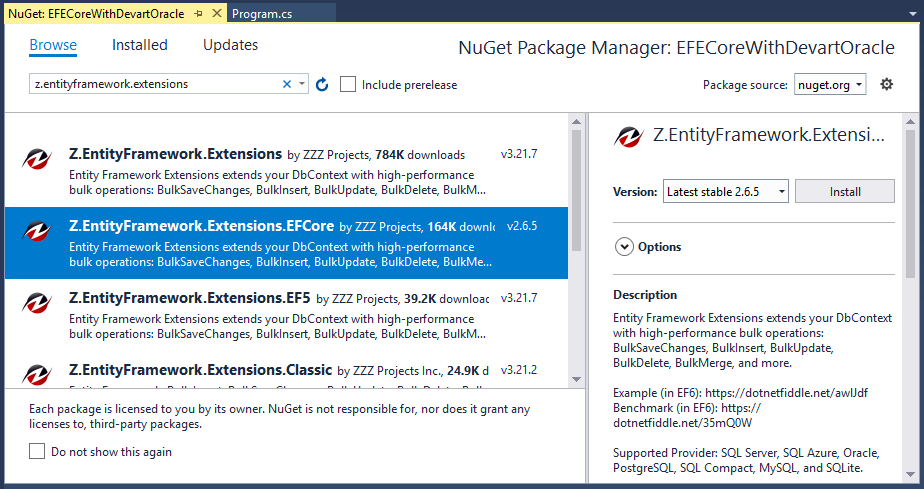The height and width of the screenshot is (489, 924).
Task: Click version v2.6.5 of the EFCore package
Action: coord(522,226)
